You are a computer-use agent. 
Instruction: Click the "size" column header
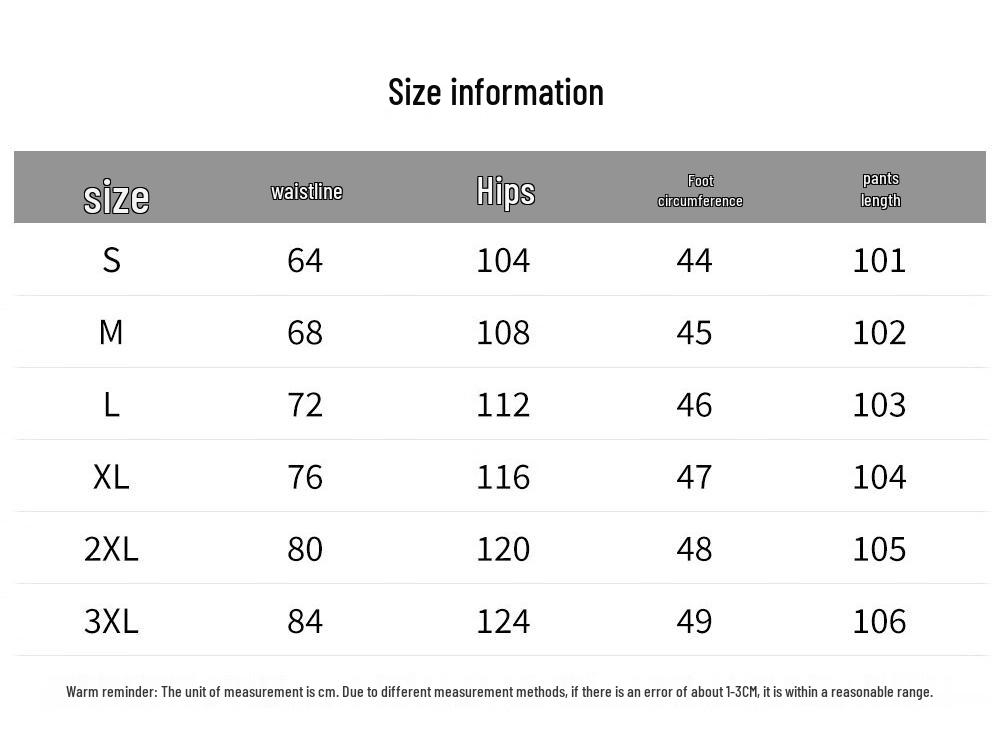point(116,197)
